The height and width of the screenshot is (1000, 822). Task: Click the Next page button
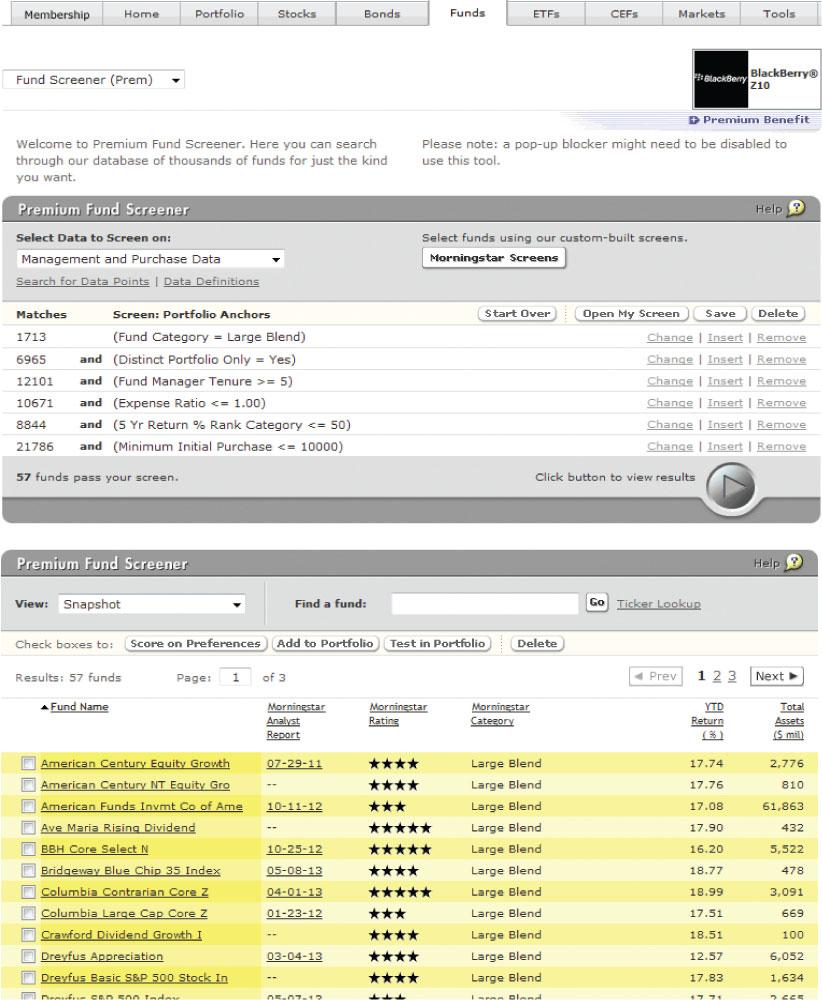pos(777,676)
